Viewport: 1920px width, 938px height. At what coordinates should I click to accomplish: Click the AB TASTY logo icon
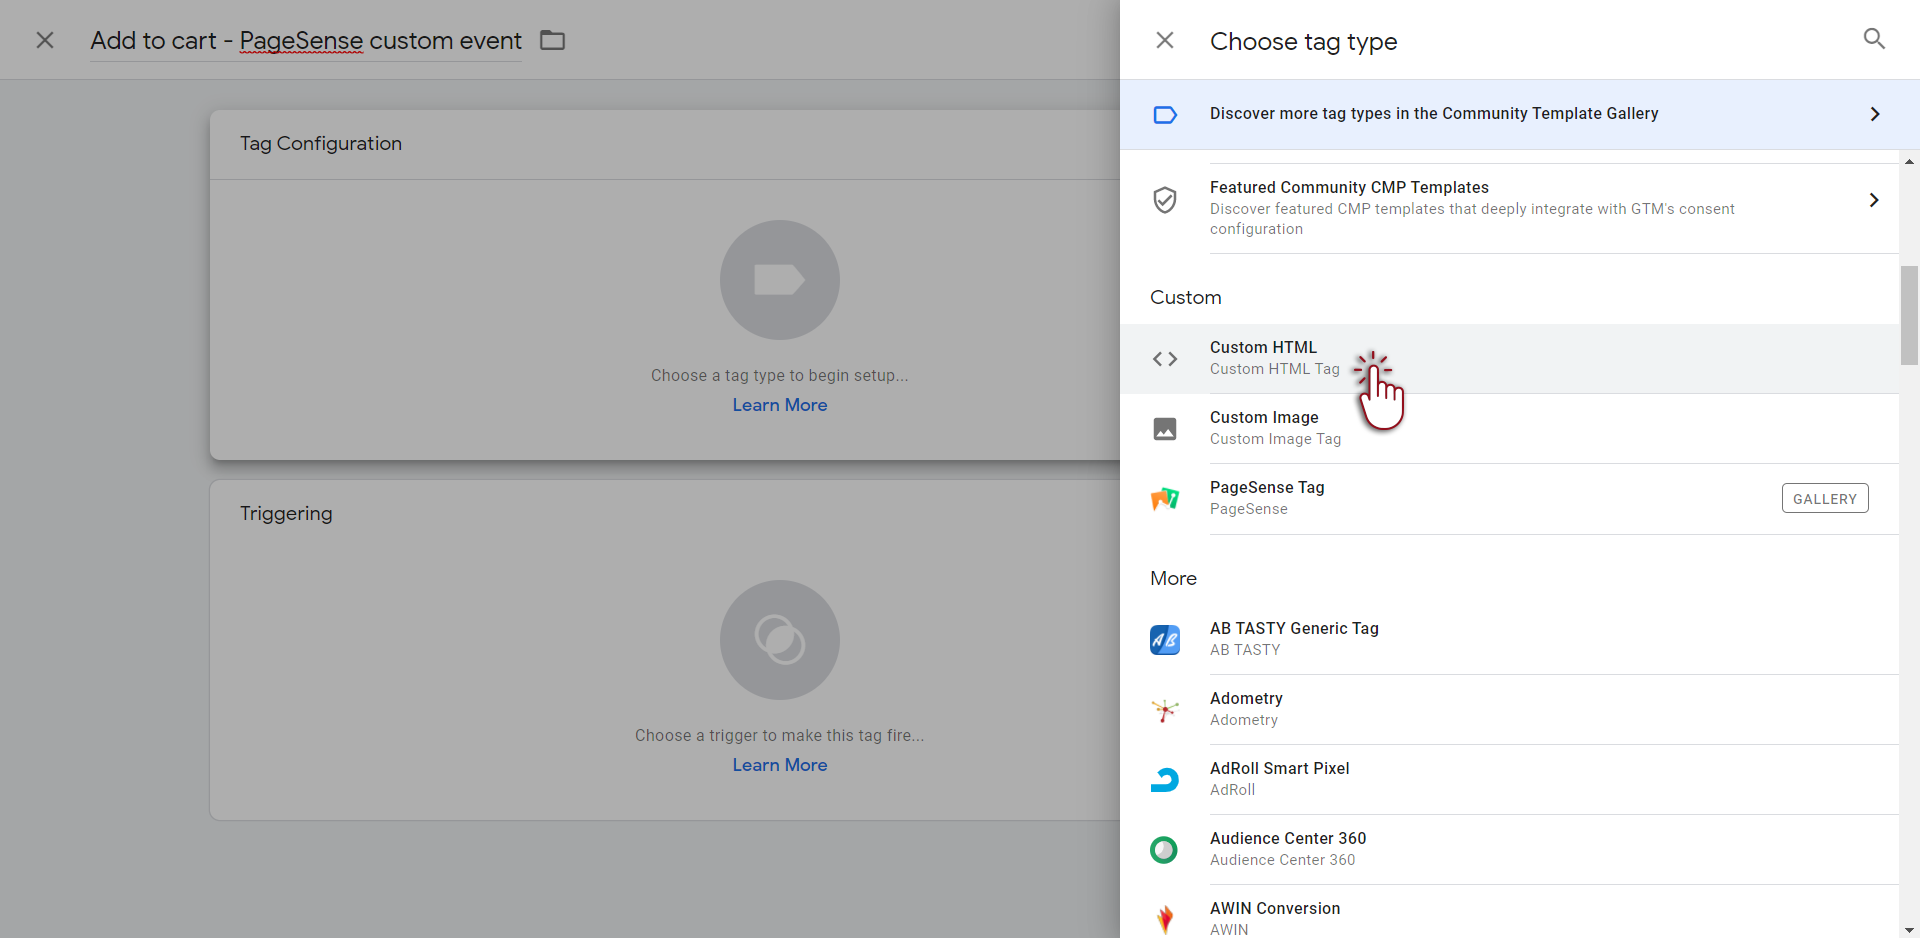point(1165,640)
